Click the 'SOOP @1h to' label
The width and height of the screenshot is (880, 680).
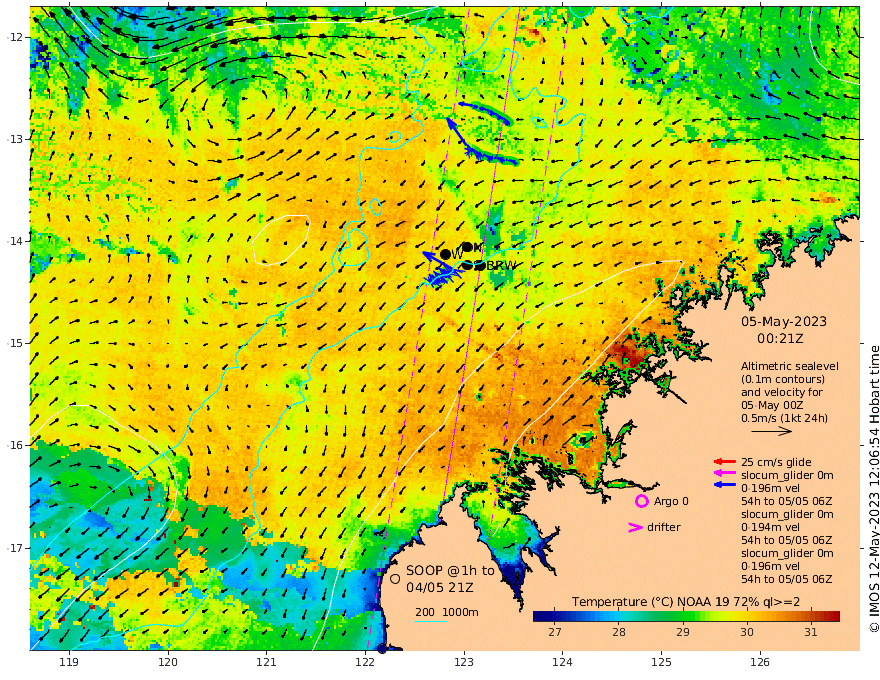point(450,571)
